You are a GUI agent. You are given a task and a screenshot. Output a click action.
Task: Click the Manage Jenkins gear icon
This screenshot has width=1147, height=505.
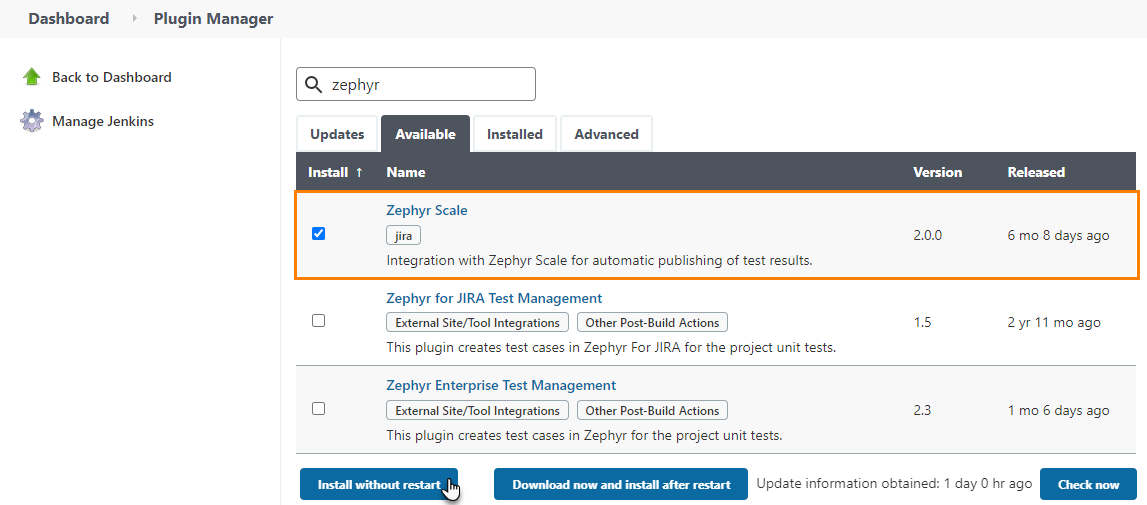pos(32,121)
